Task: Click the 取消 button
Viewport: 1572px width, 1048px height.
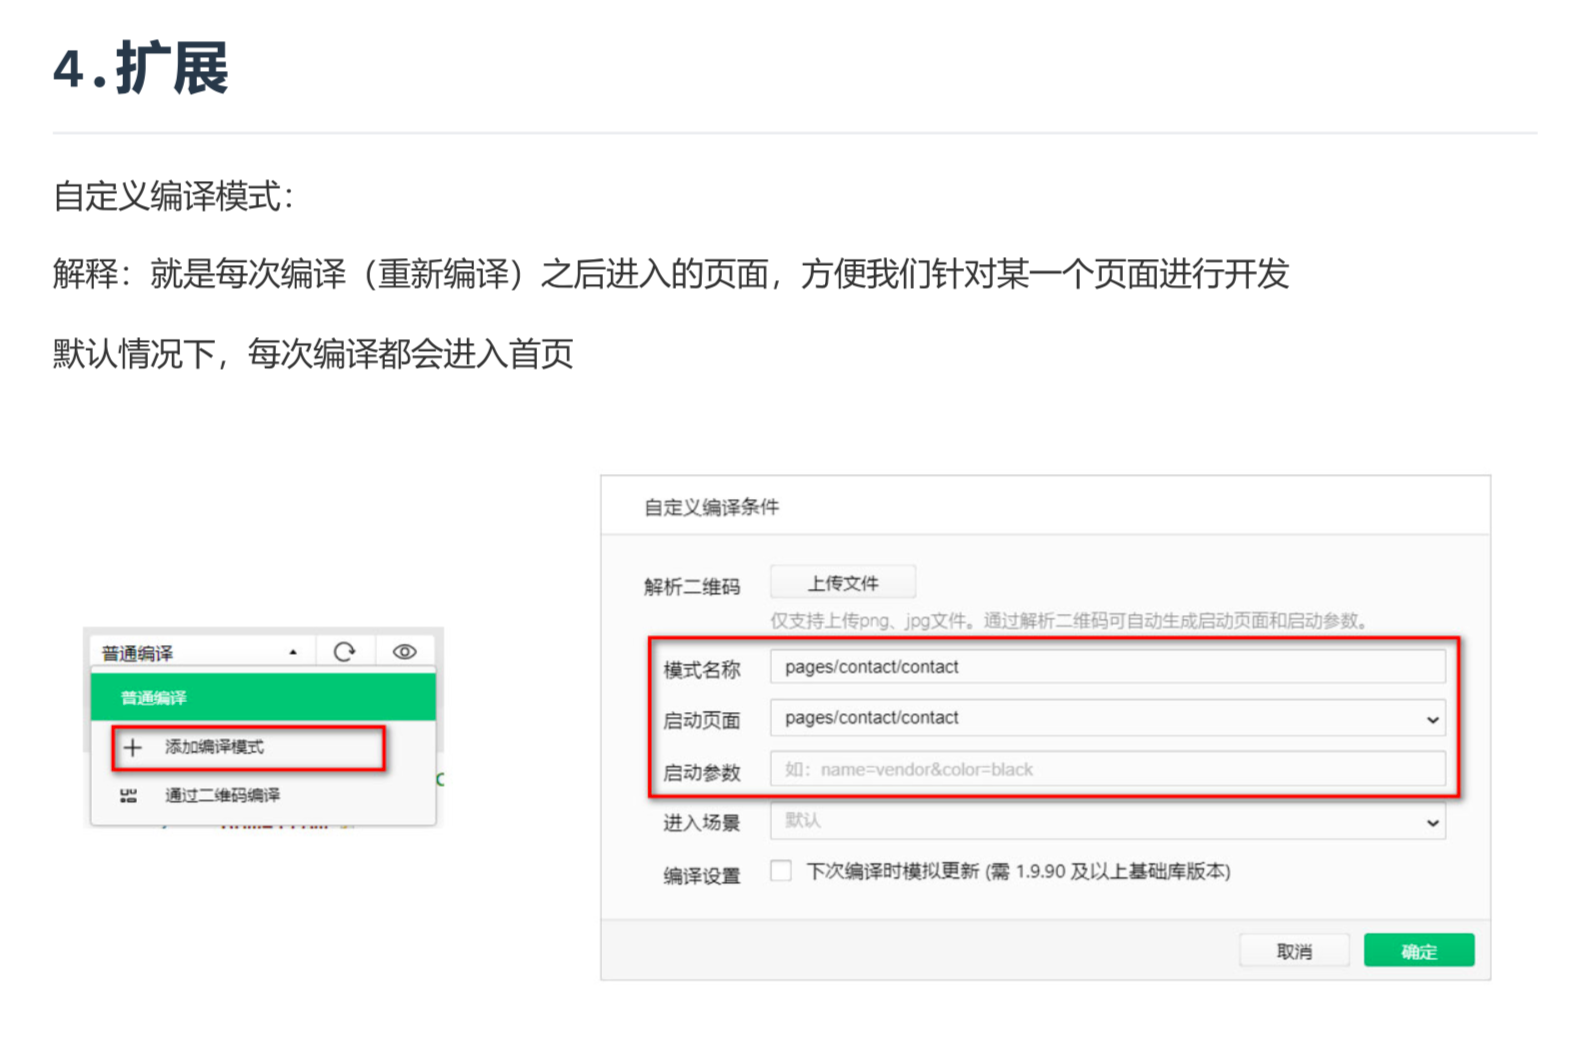Action: coord(1294,951)
